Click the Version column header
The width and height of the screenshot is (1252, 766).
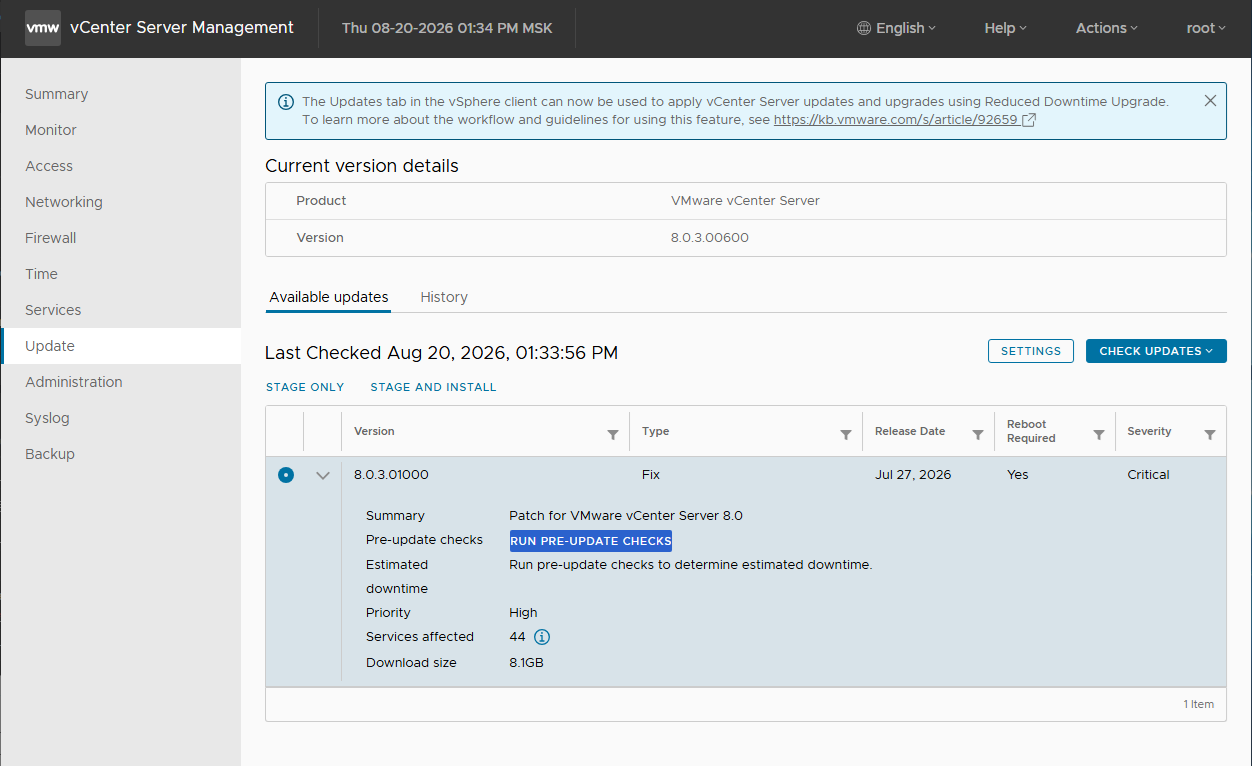[374, 431]
